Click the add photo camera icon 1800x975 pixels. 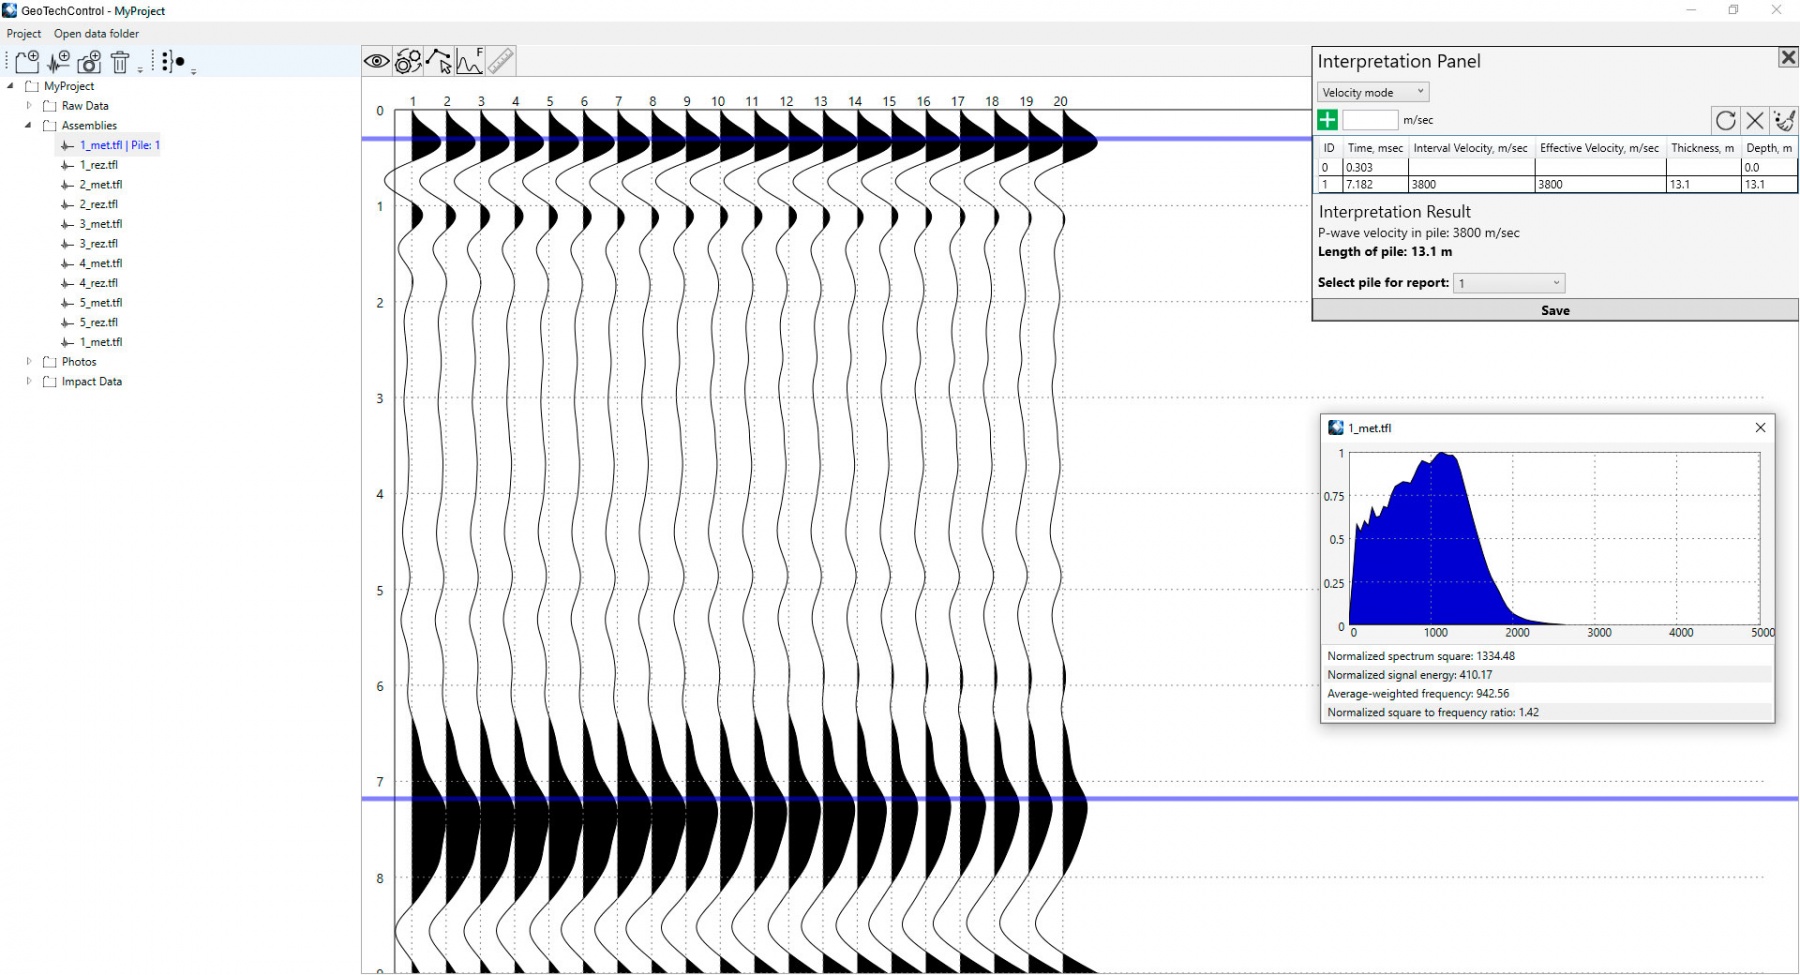tap(89, 62)
